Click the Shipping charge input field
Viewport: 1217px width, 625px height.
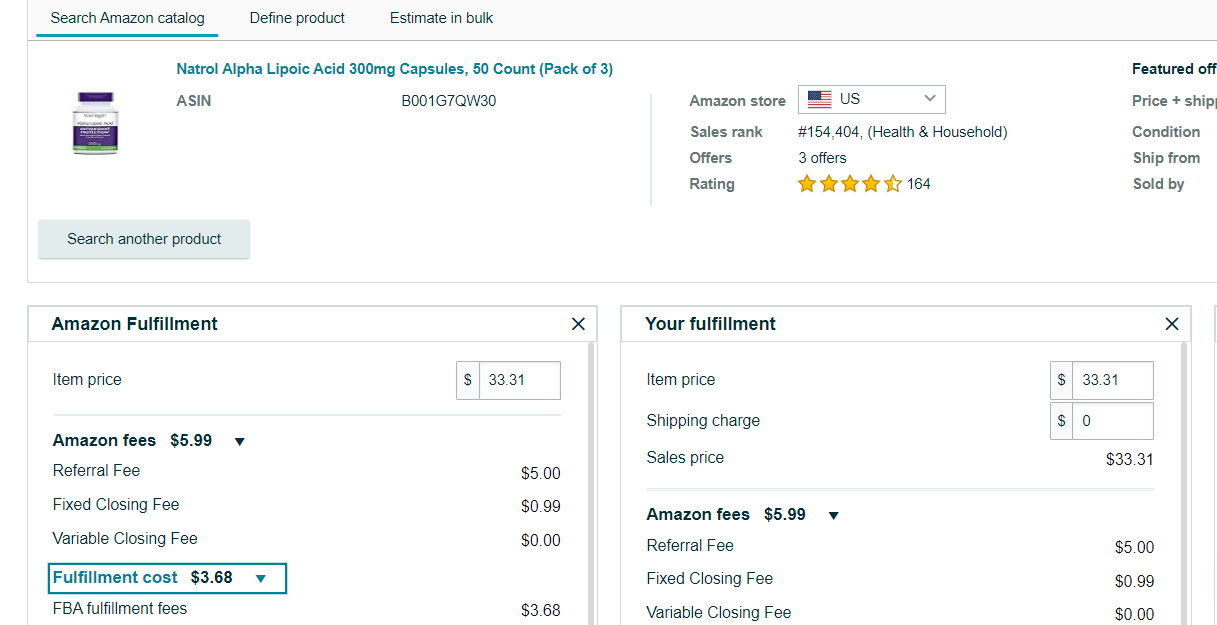[x=1113, y=421]
